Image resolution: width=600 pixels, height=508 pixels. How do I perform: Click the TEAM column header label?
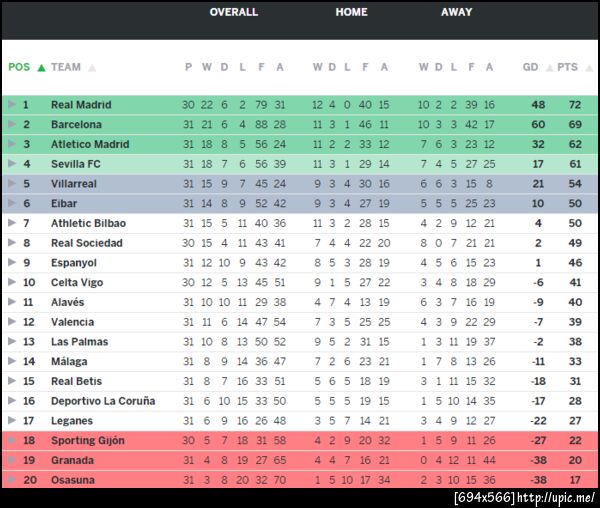coord(66,68)
